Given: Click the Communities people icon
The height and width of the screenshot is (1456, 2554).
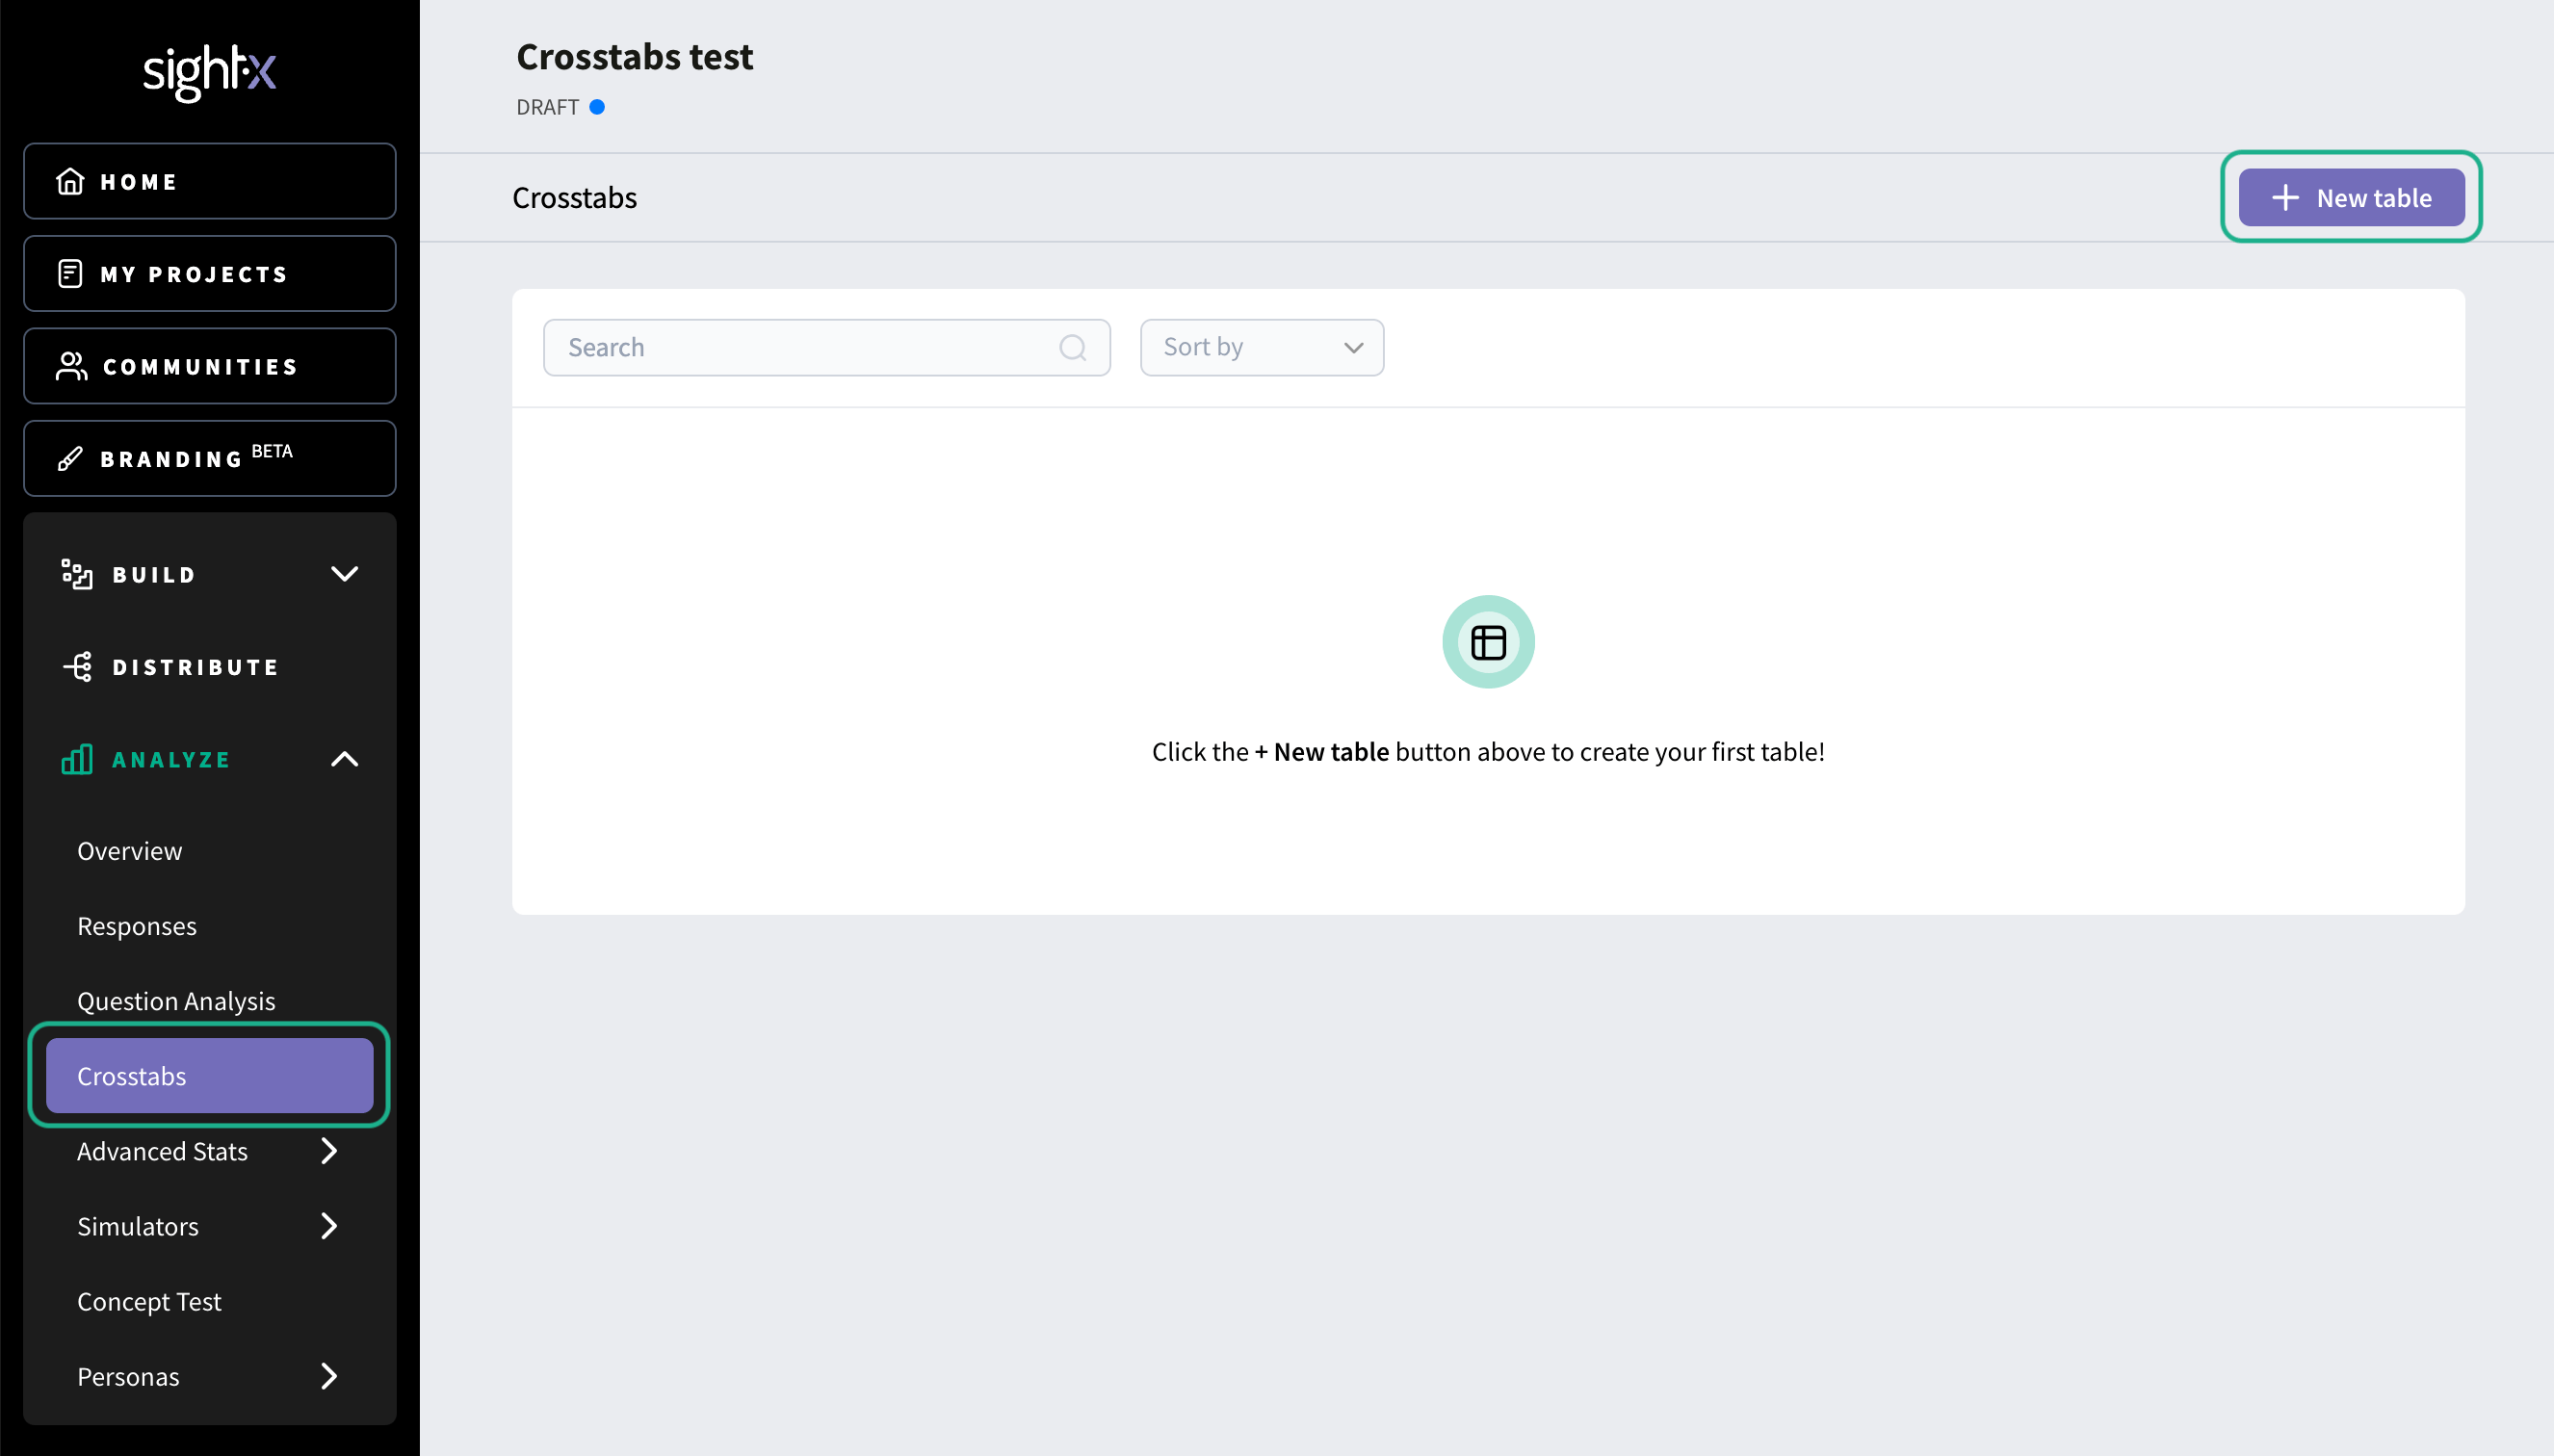Looking at the screenshot, I should click(71, 366).
